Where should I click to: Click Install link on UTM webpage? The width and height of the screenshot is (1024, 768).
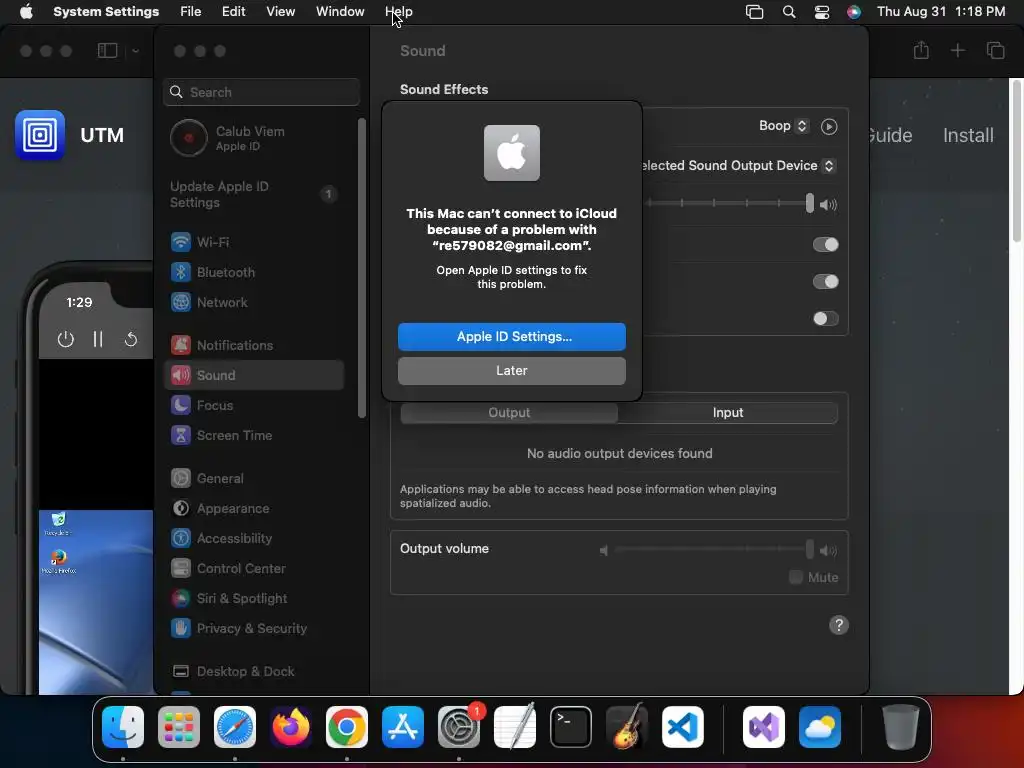tap(968, 135)
